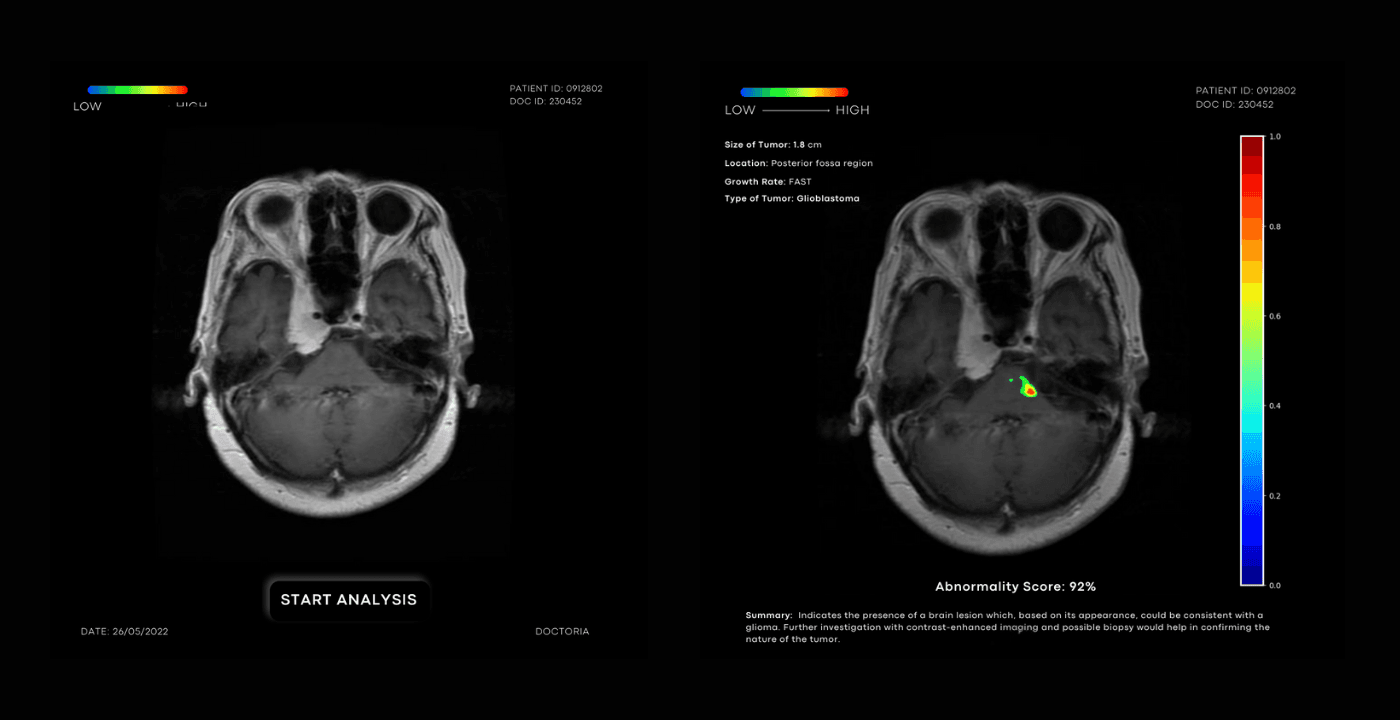Click the 0.0 mark on color scale

1274,585
